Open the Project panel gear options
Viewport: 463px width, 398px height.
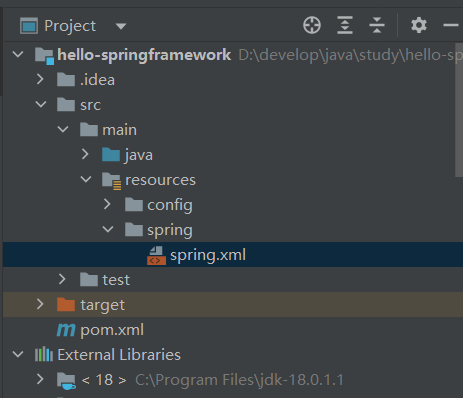click(419, 25)
